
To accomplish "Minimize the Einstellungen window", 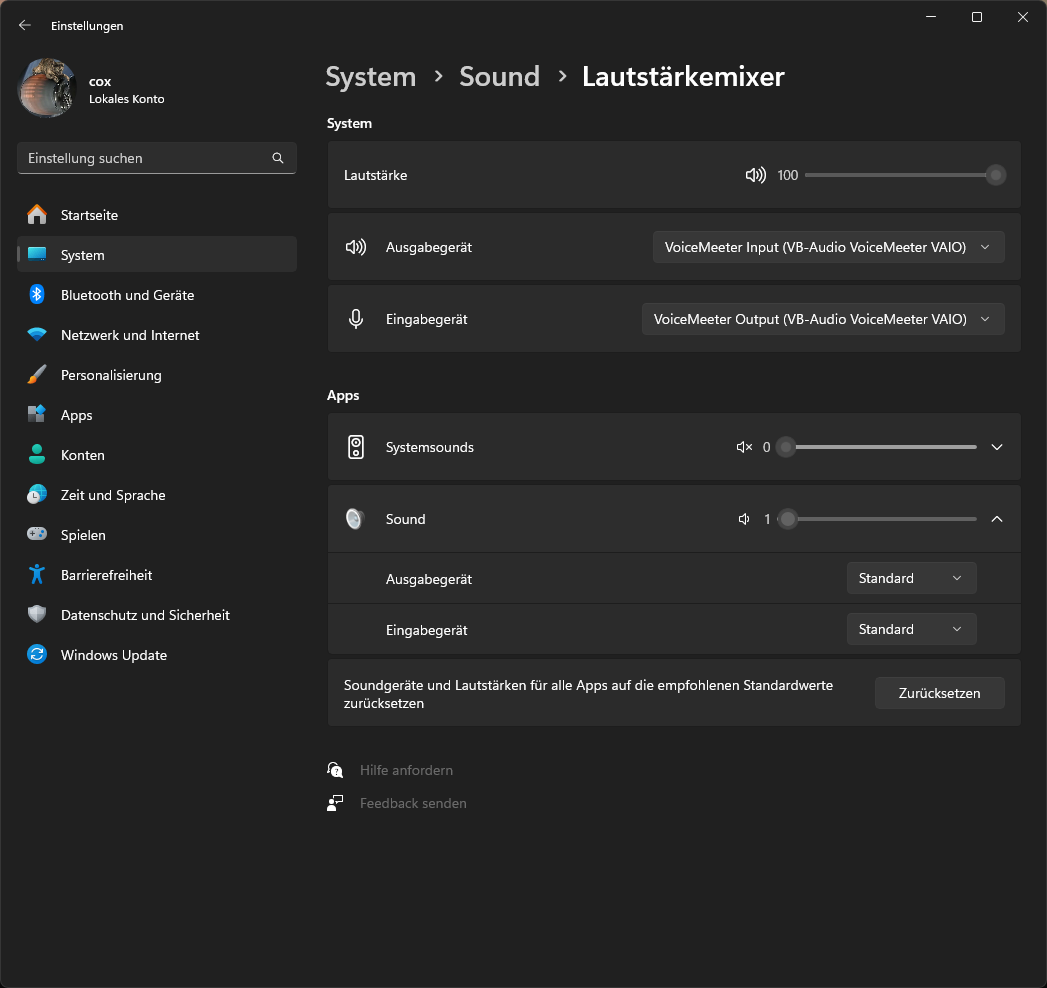I will (931, 17).
